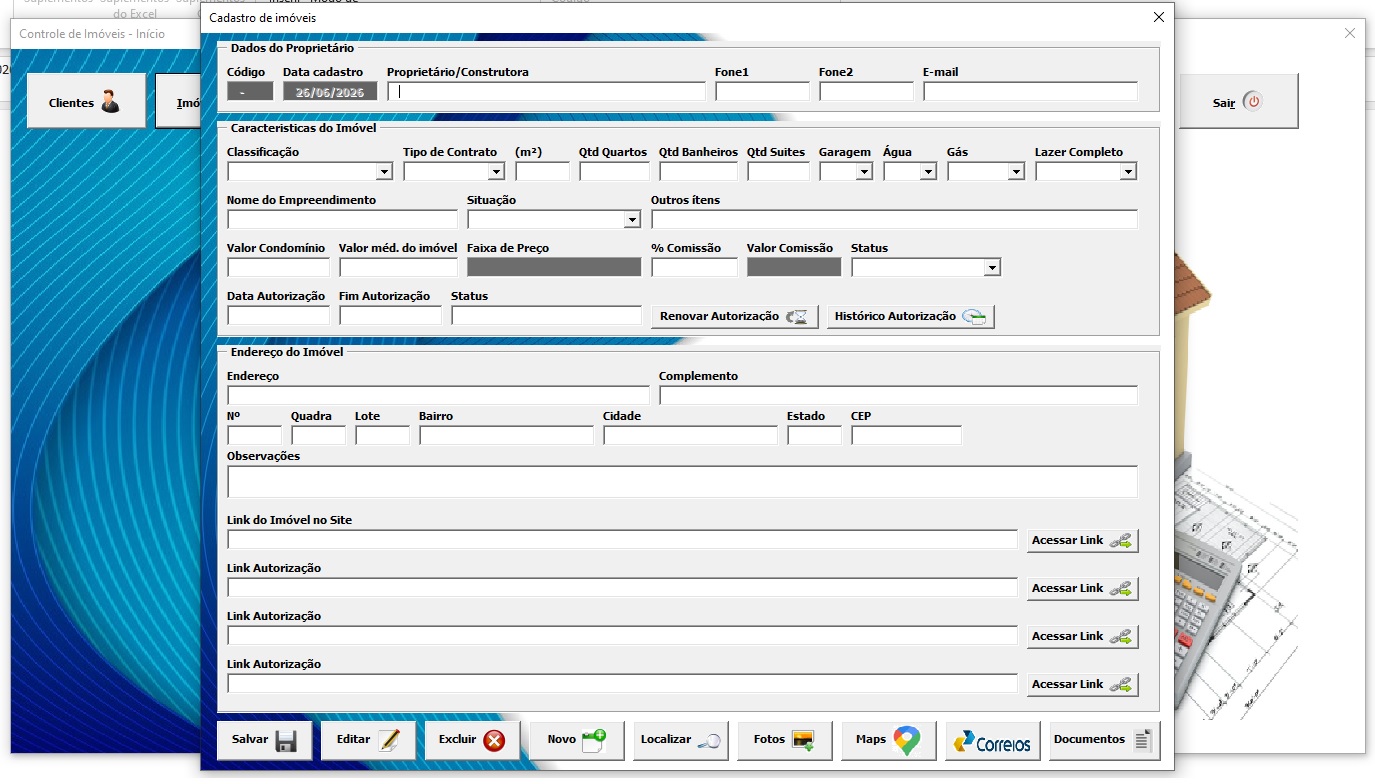This screenshot has height=784, width=1375.
Task: Close the Cadastro de imóveis dialog
Action: coord(1159,17)
